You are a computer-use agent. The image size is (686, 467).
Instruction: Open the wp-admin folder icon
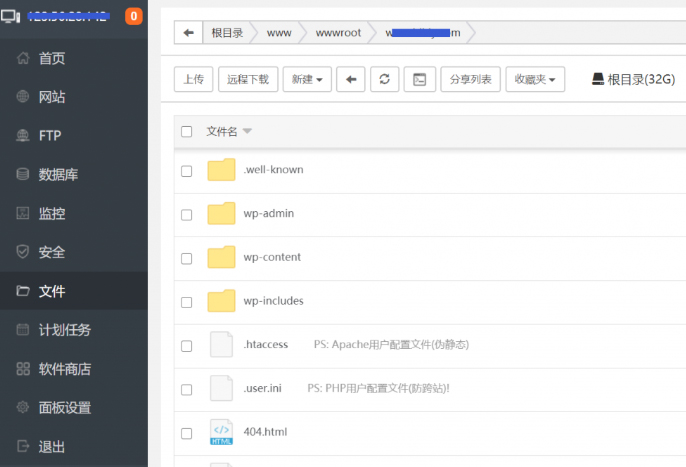[221, 214]
